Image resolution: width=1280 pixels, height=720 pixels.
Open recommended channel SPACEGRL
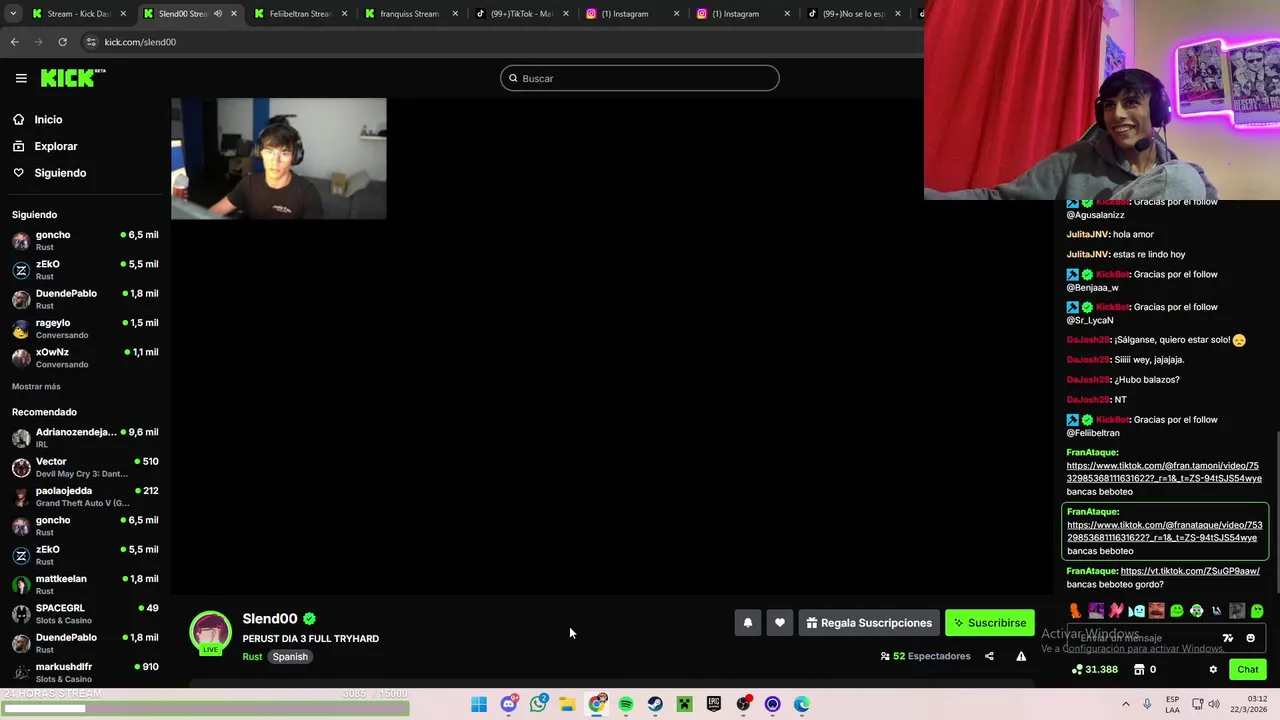85,613
